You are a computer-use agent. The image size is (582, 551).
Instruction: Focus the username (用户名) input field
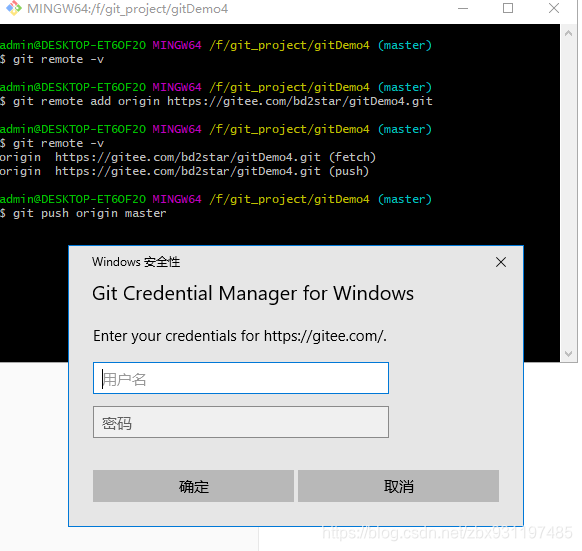click(241, 378)
